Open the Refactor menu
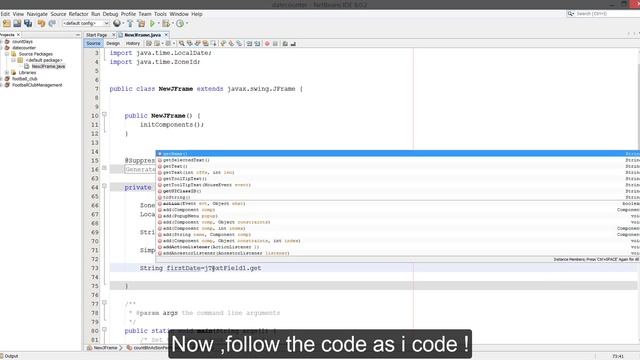This screenshot has width=640, height=360. (x=79, y=14)
